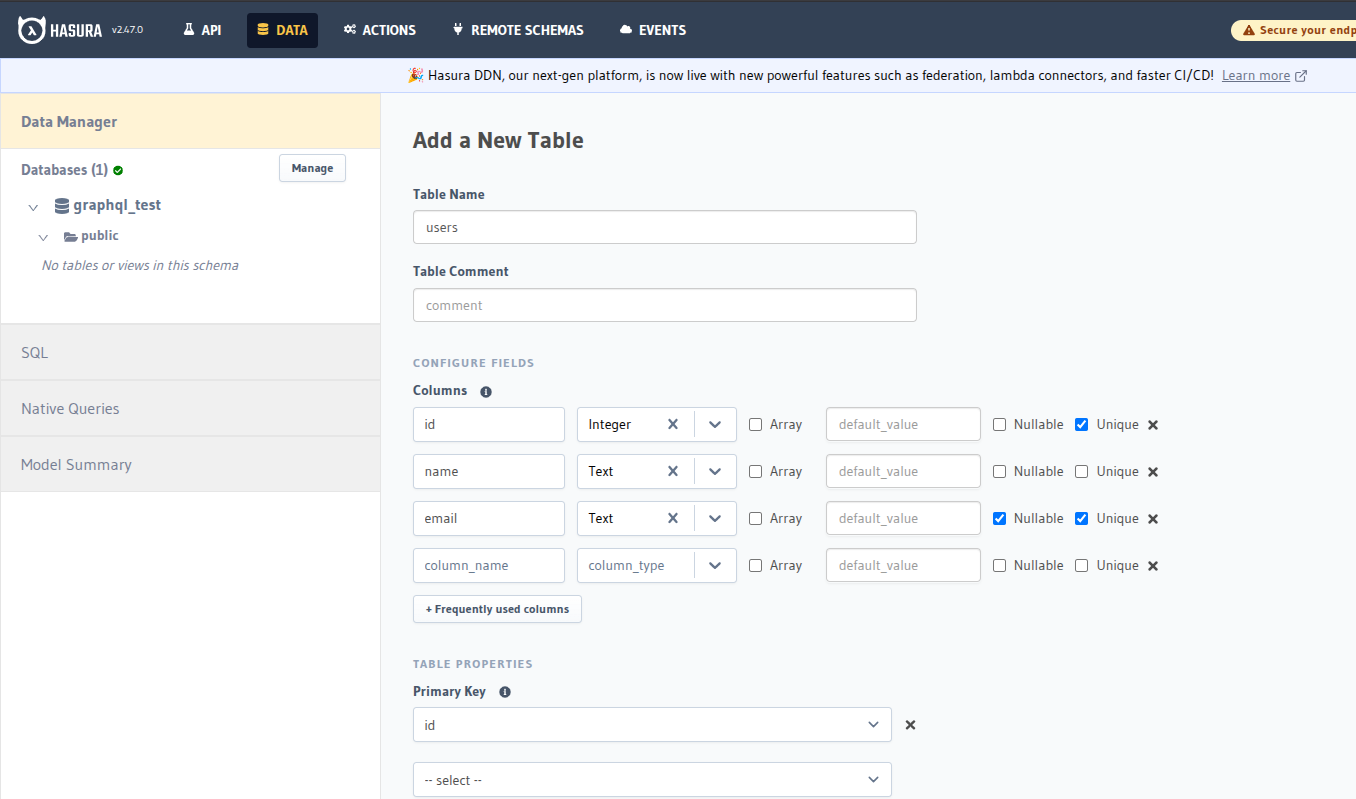Clear the Text type of email column

(673, 518)
